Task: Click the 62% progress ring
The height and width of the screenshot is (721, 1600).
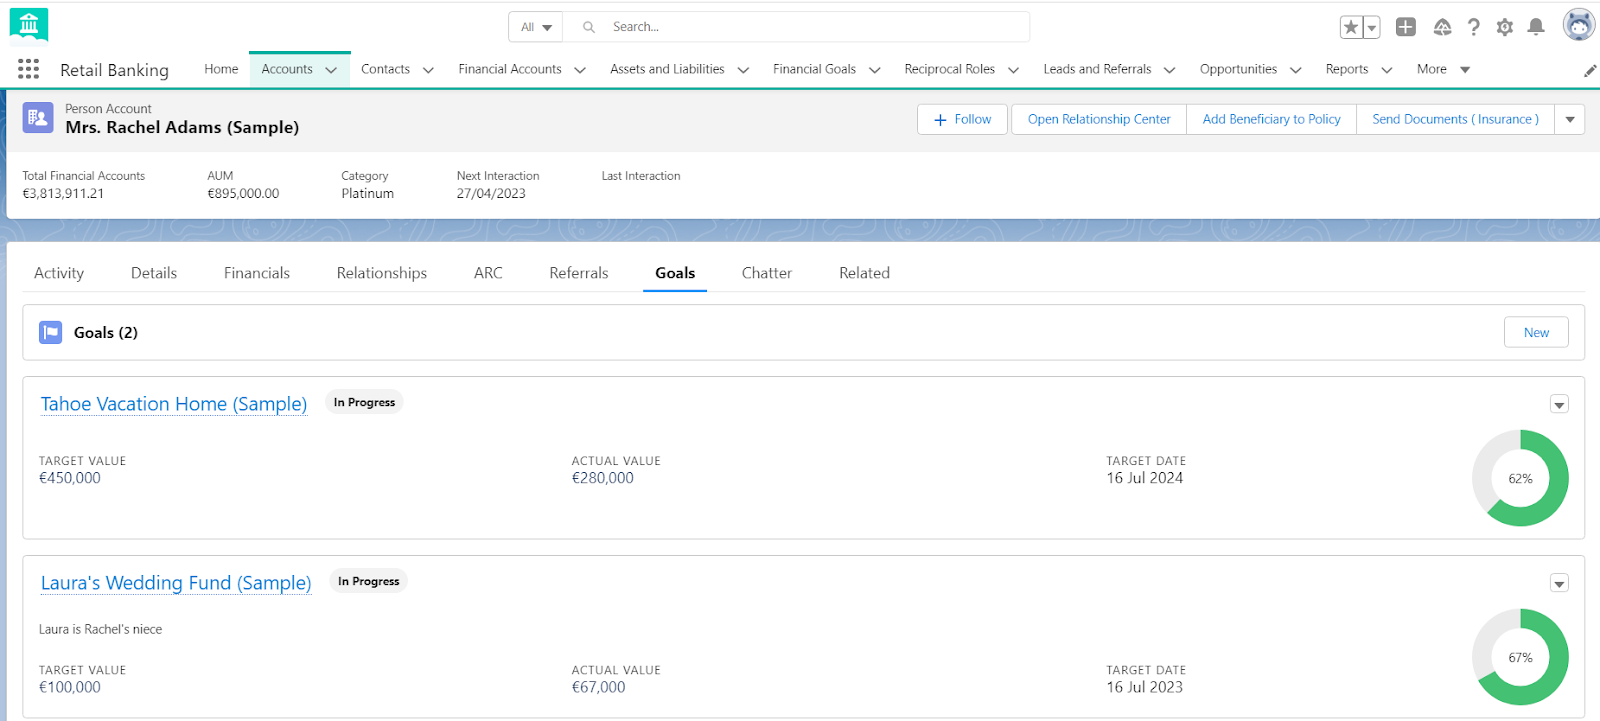Action: 1520,478
